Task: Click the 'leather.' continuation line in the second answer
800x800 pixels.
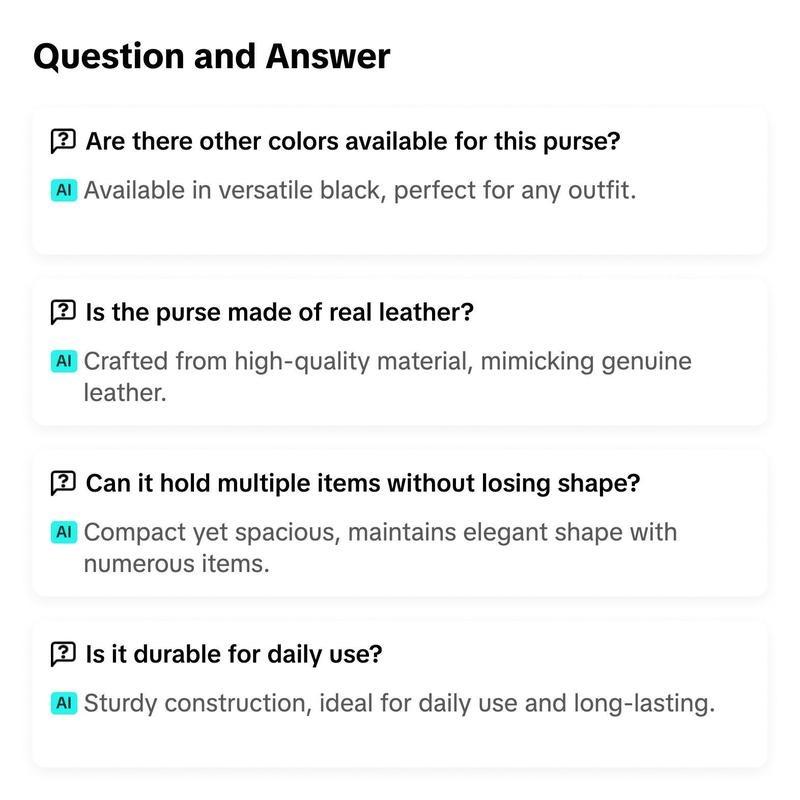Action: click(125, 393)
